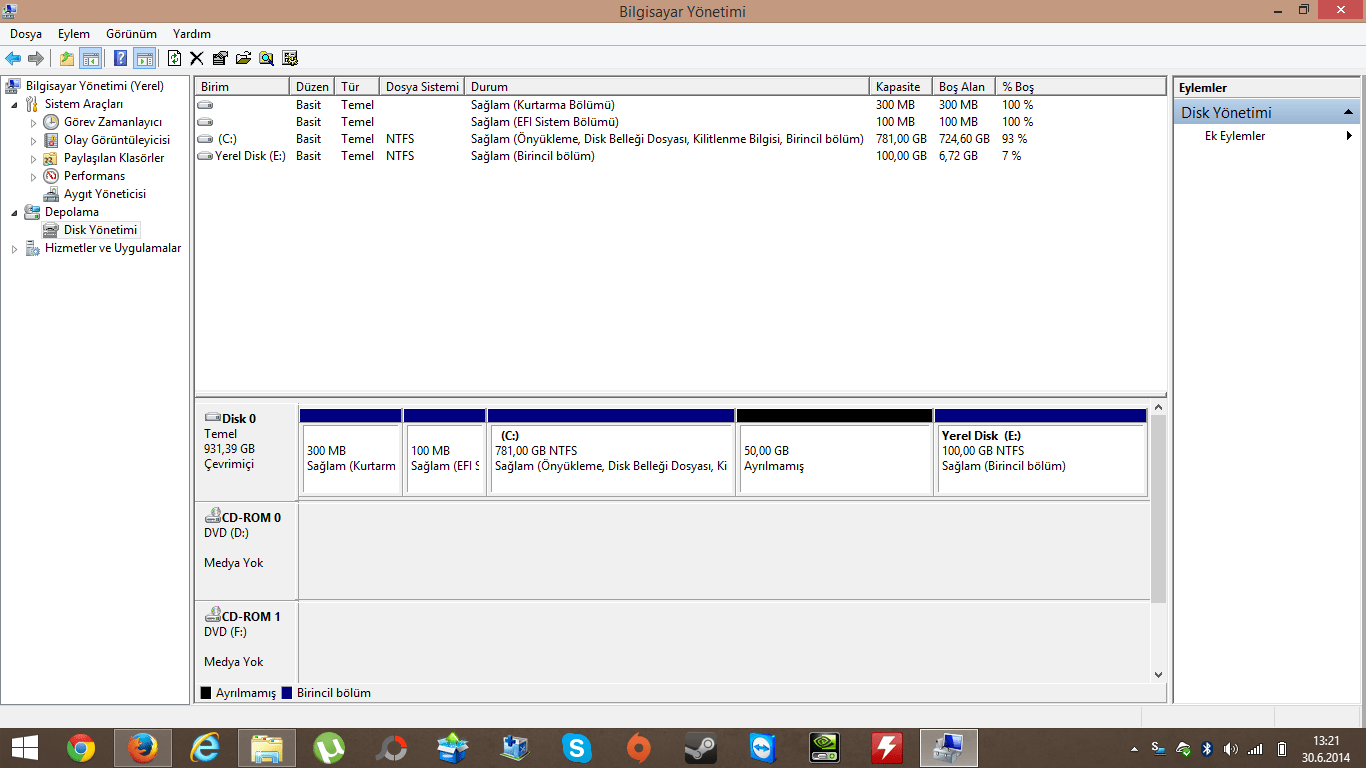Sort by the Durum column header
Image resolution: width=1366 pixels, height=768 pixels.
[x=667, y=87]
